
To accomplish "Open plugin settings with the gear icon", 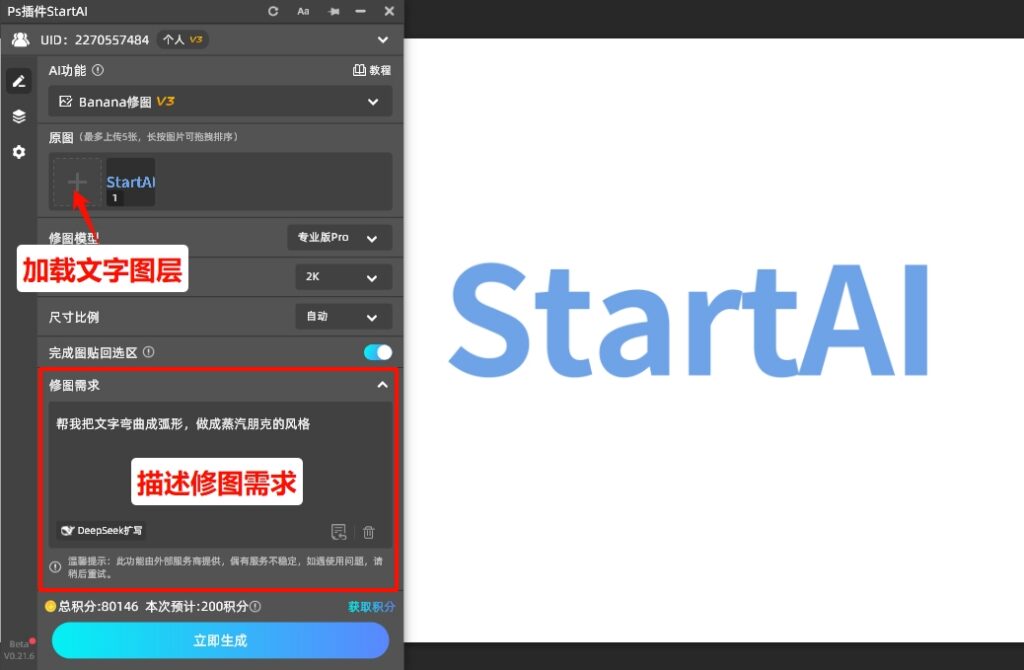I will pyautogui.click(x=18, y=152).
